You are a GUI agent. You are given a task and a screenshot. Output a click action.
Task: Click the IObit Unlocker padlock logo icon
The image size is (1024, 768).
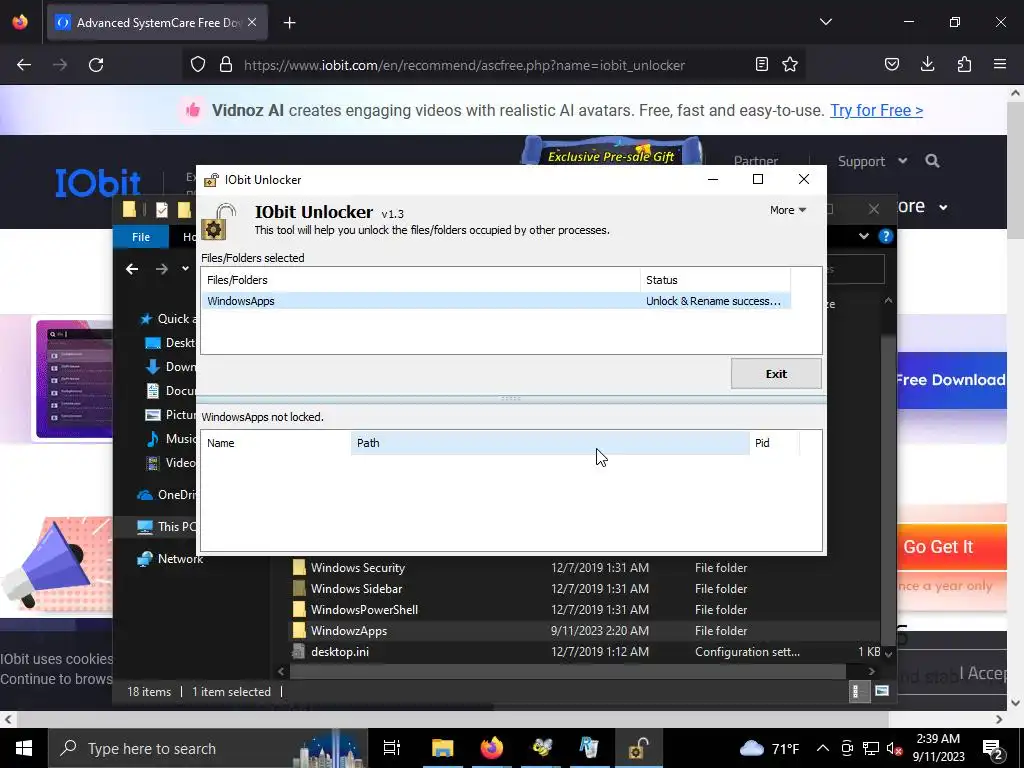(219, 221)
